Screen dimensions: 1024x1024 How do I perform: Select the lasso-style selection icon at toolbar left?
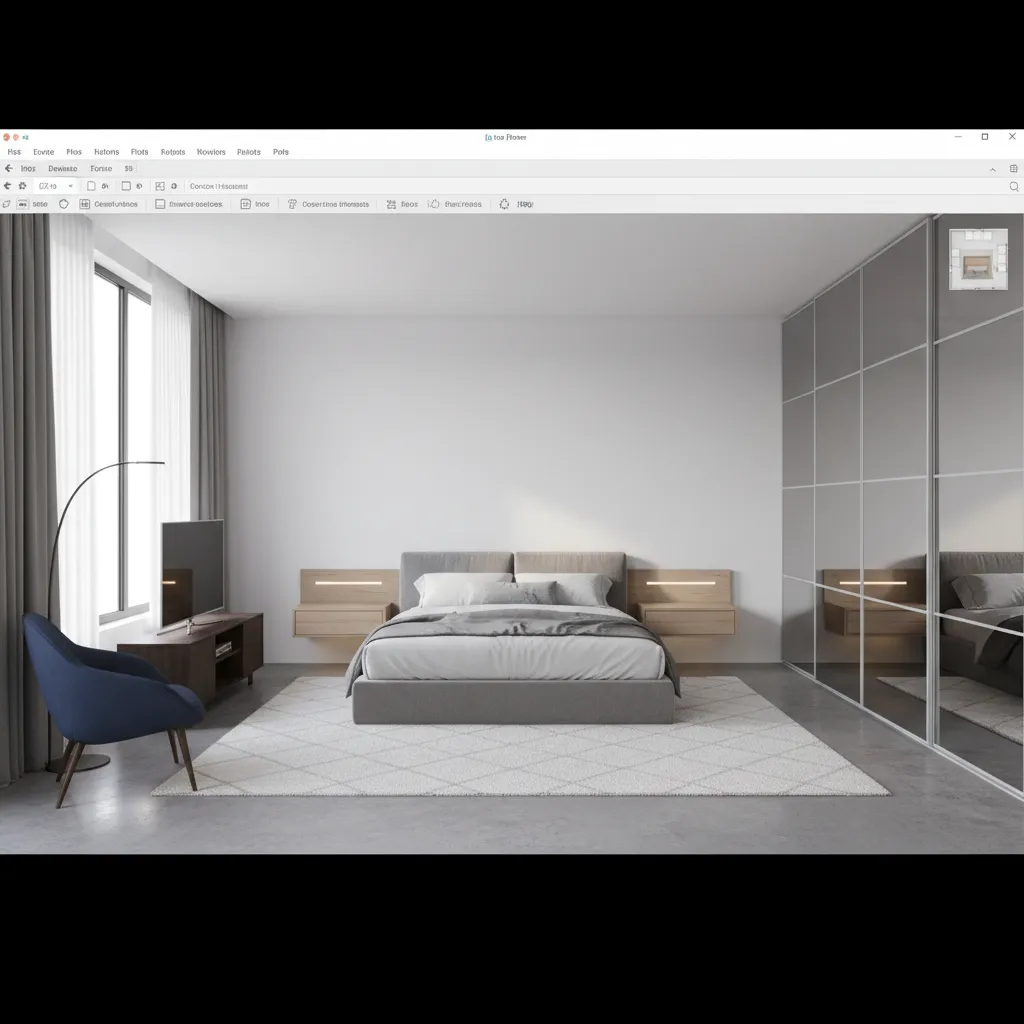pyautogui.click(x=7, y=203)
